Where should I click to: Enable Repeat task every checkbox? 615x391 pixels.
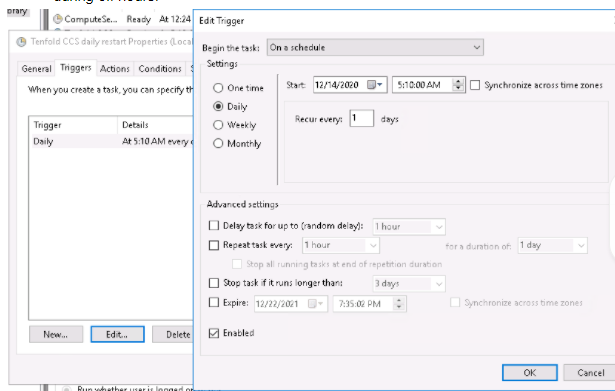coord(214,245)
